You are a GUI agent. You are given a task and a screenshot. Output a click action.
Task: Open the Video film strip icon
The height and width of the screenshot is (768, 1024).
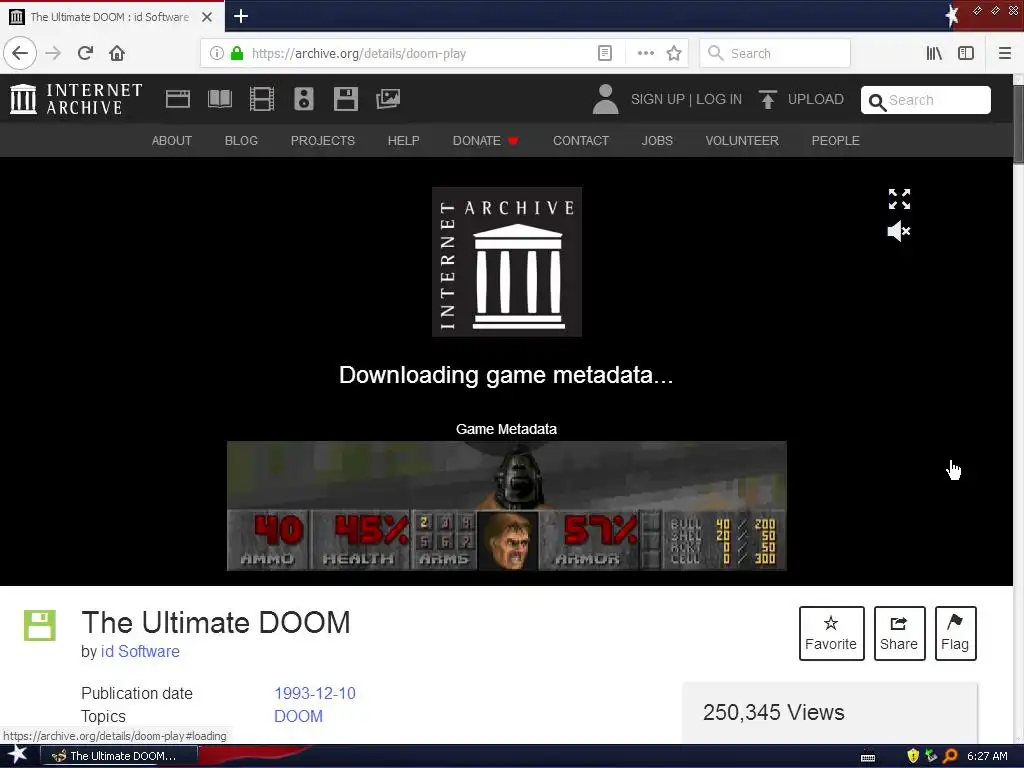(262, 99)
